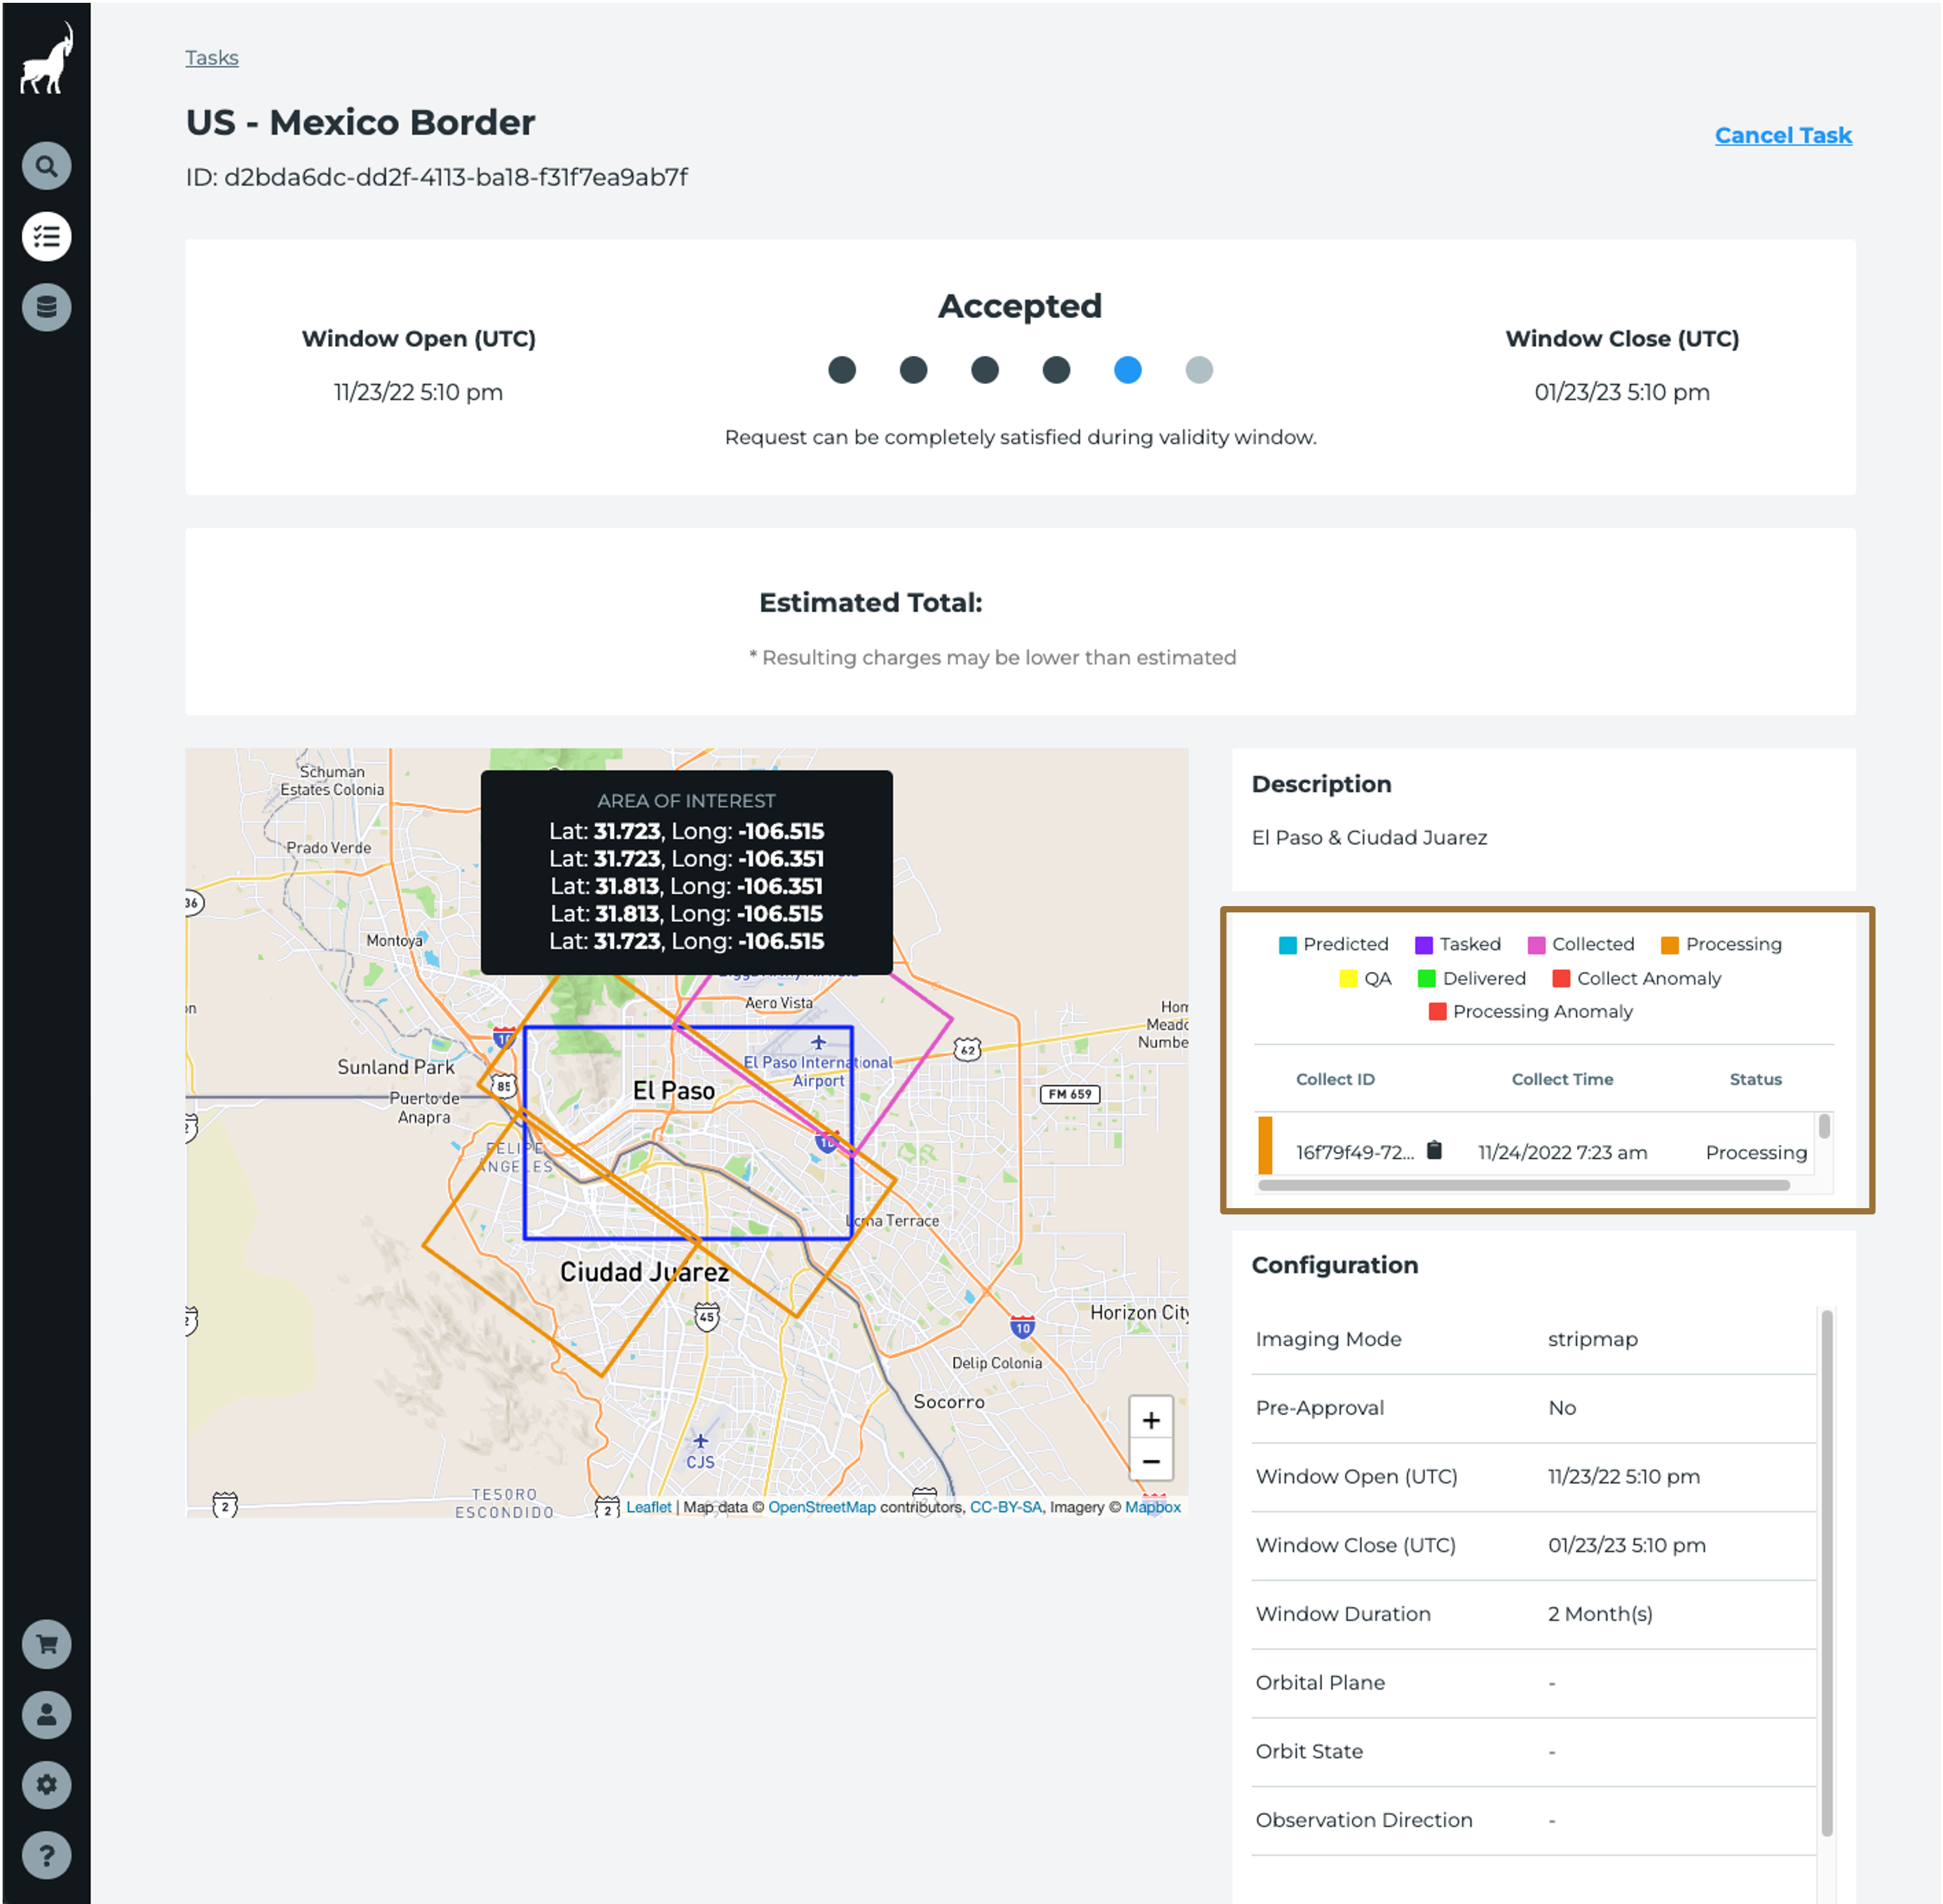Zoom in on the map
This screenshot has height=1904, width=1943.
[x=1151, y=1420]
